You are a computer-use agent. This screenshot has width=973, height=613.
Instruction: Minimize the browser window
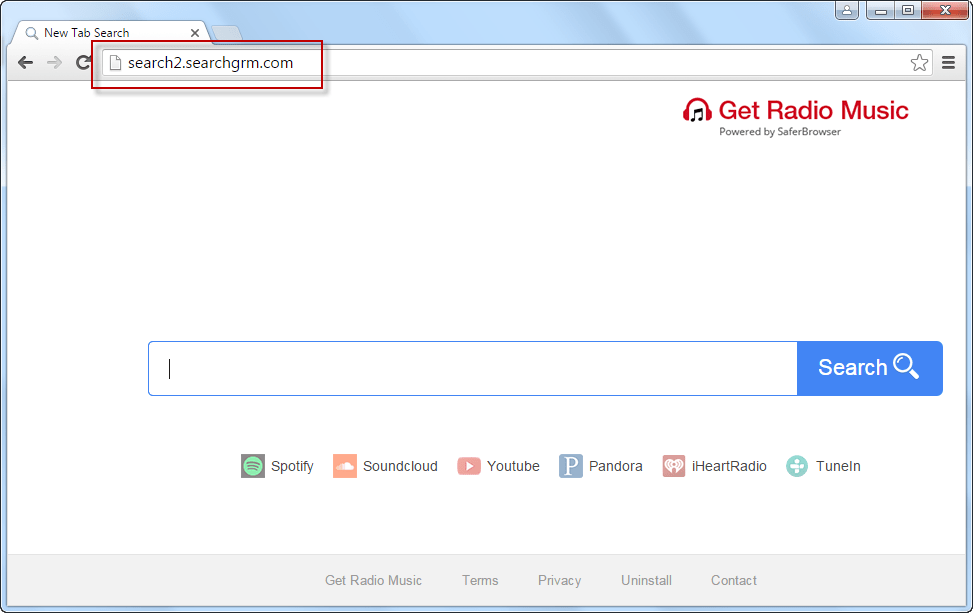880,10
